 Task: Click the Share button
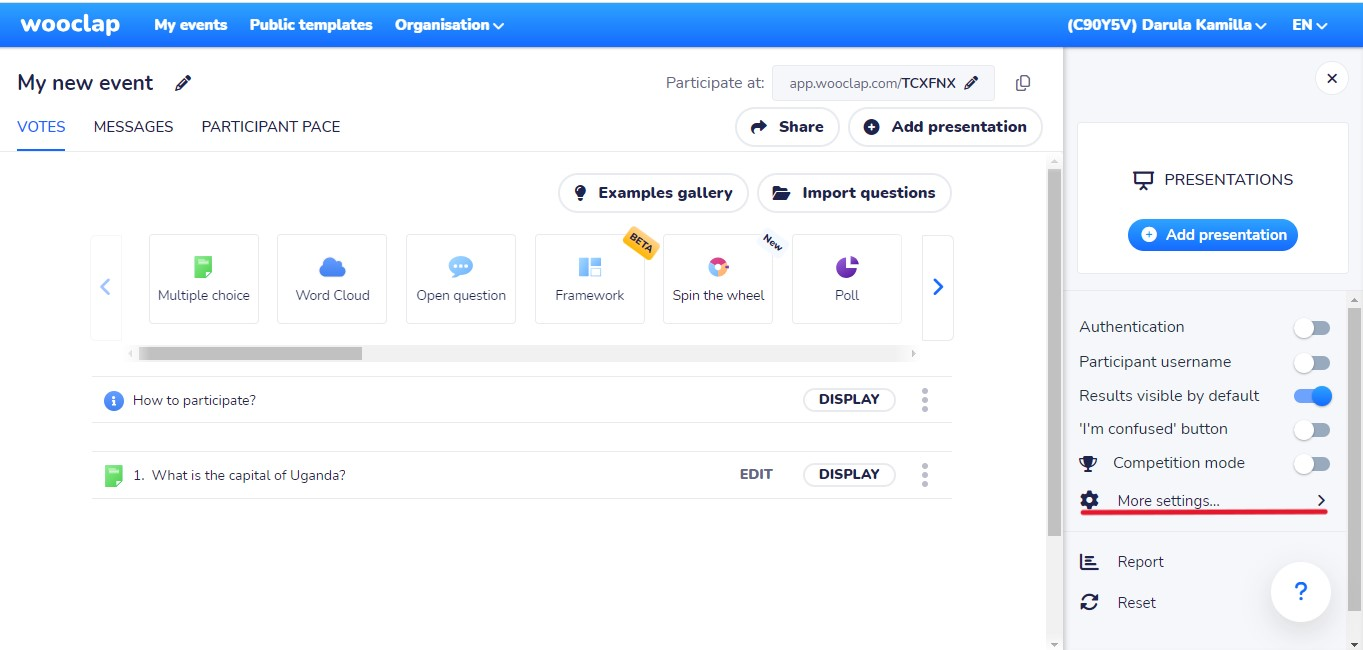pos(787,127)
